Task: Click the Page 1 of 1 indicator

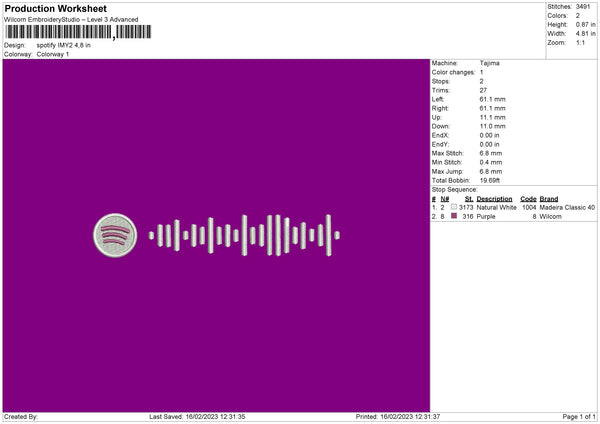Action: [x=579, y=417]
